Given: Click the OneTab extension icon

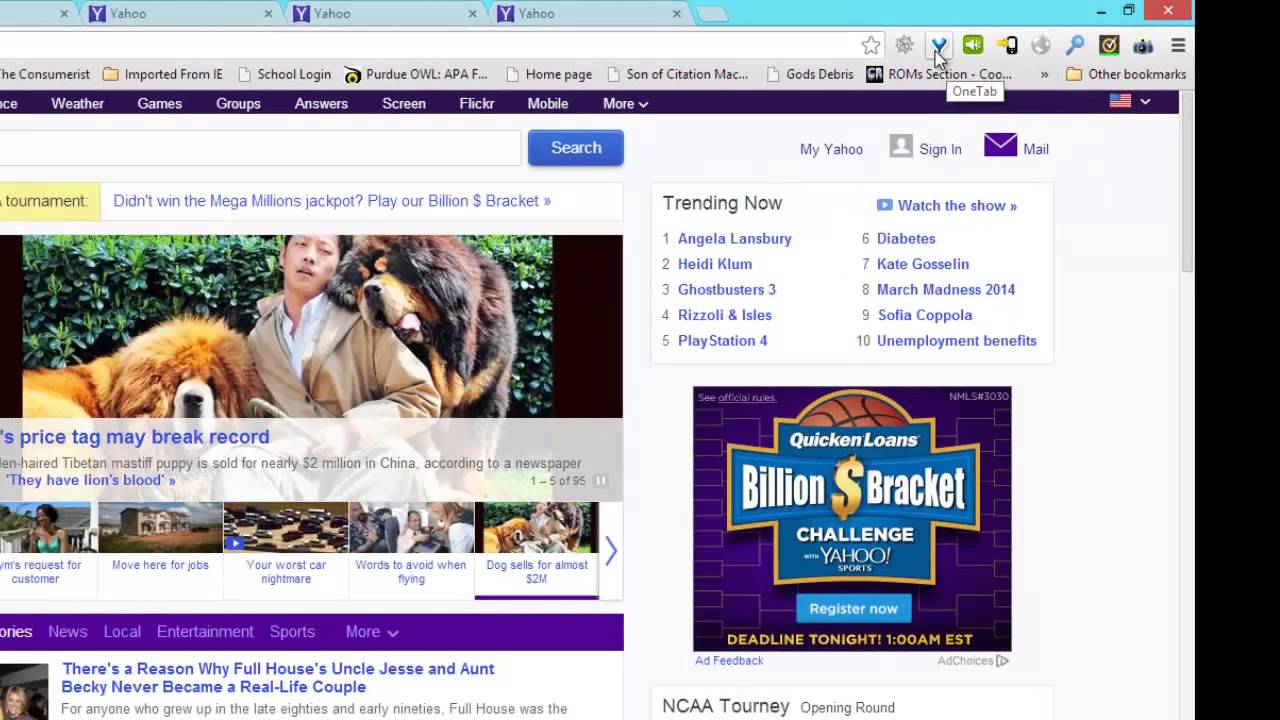Looking at the screenshot, I should (939, 45).
